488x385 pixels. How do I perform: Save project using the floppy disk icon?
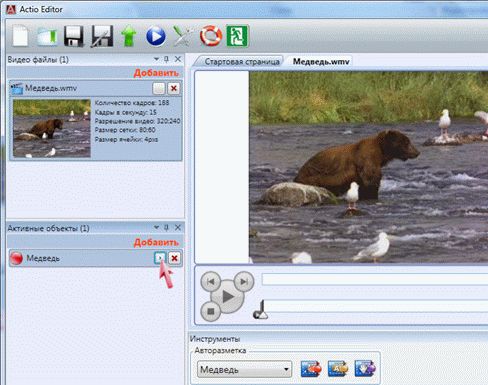74,36
